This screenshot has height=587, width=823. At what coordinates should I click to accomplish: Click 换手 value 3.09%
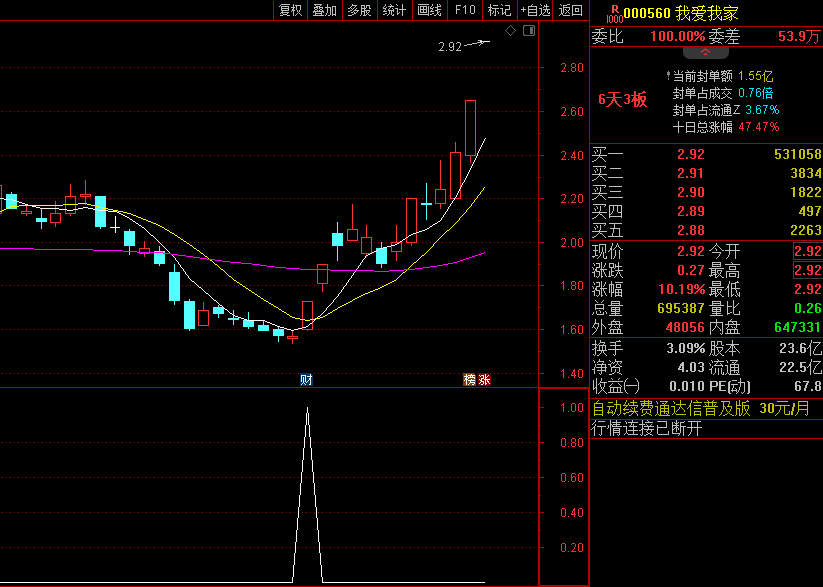pos(685,348)
